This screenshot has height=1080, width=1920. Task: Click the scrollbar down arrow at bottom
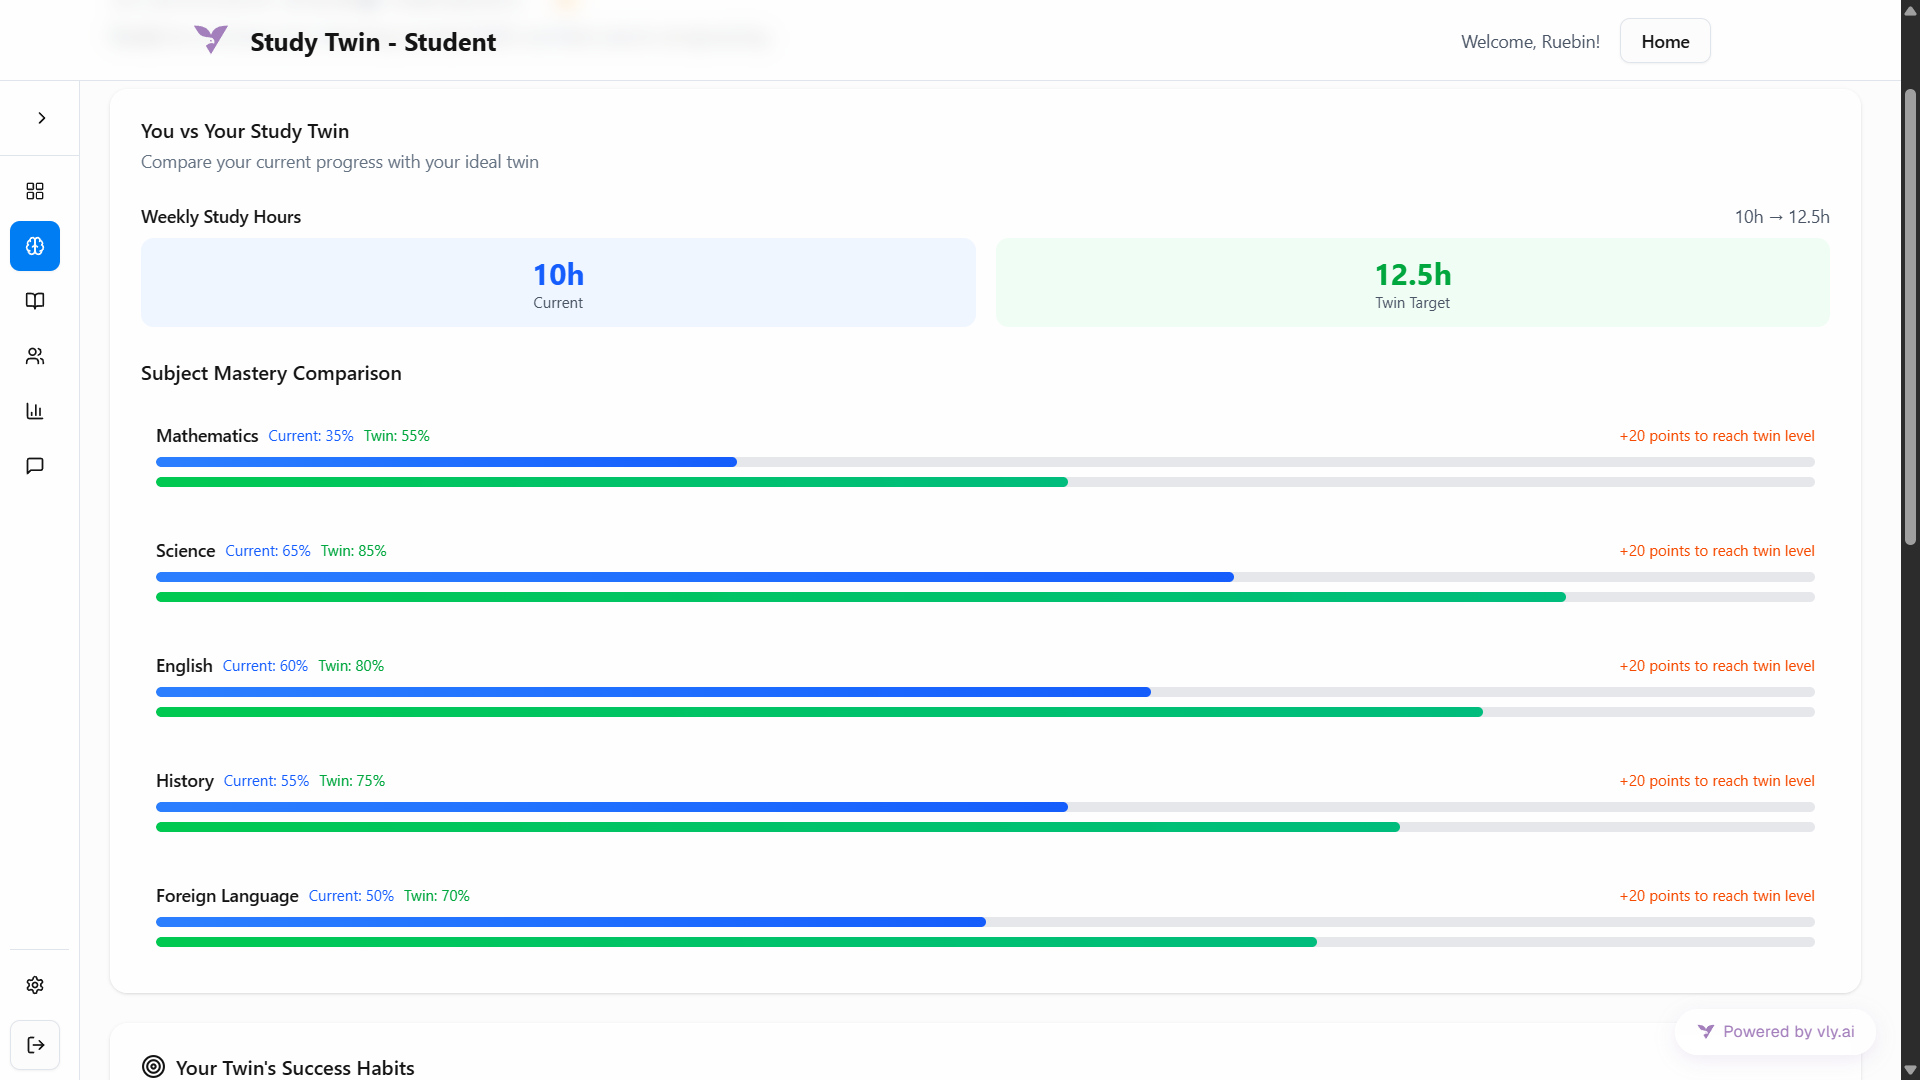[x=1910, y=1070]
